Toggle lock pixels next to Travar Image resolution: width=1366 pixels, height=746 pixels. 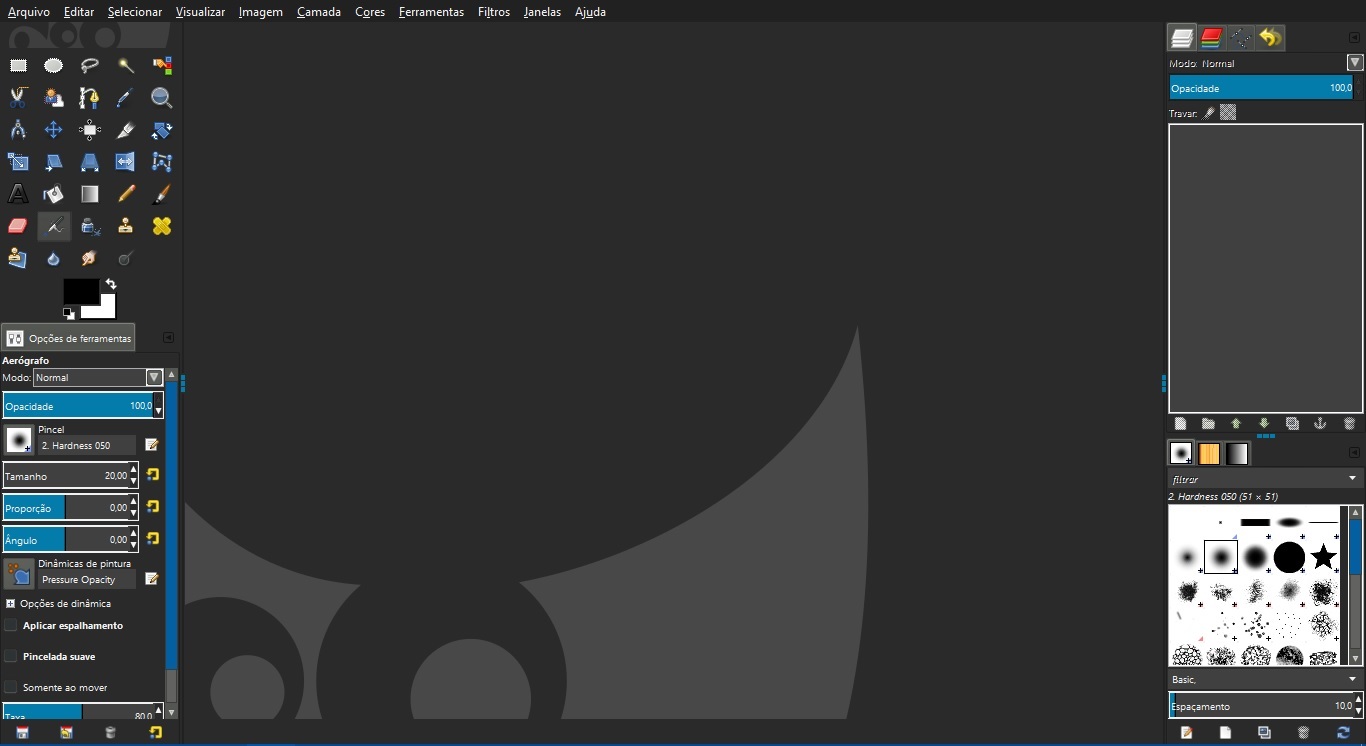[1209, 113]
